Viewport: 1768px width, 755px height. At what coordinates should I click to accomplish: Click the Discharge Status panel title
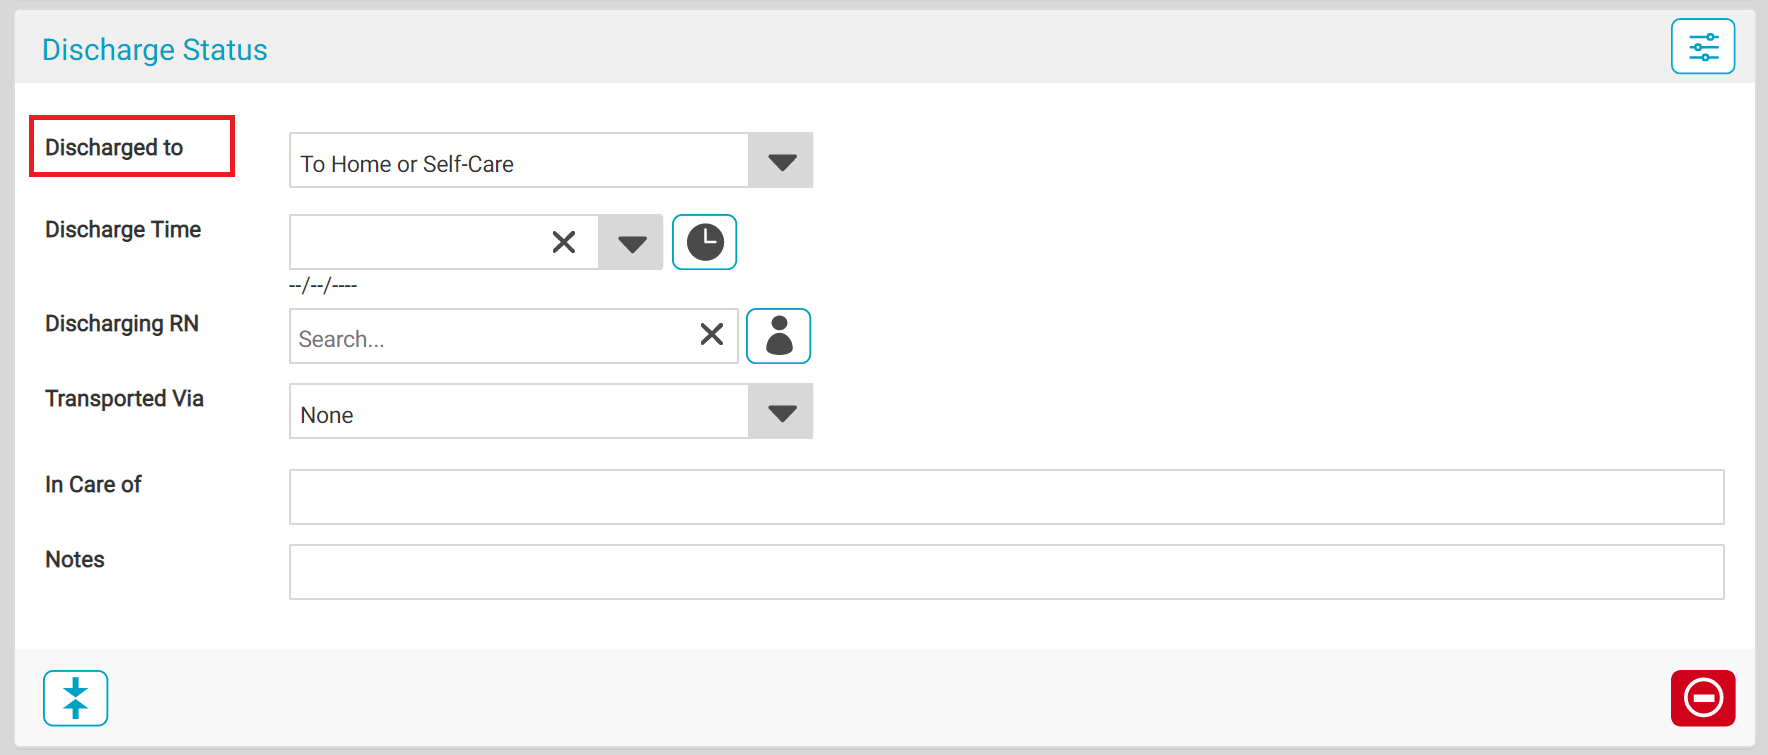[155, 50]
